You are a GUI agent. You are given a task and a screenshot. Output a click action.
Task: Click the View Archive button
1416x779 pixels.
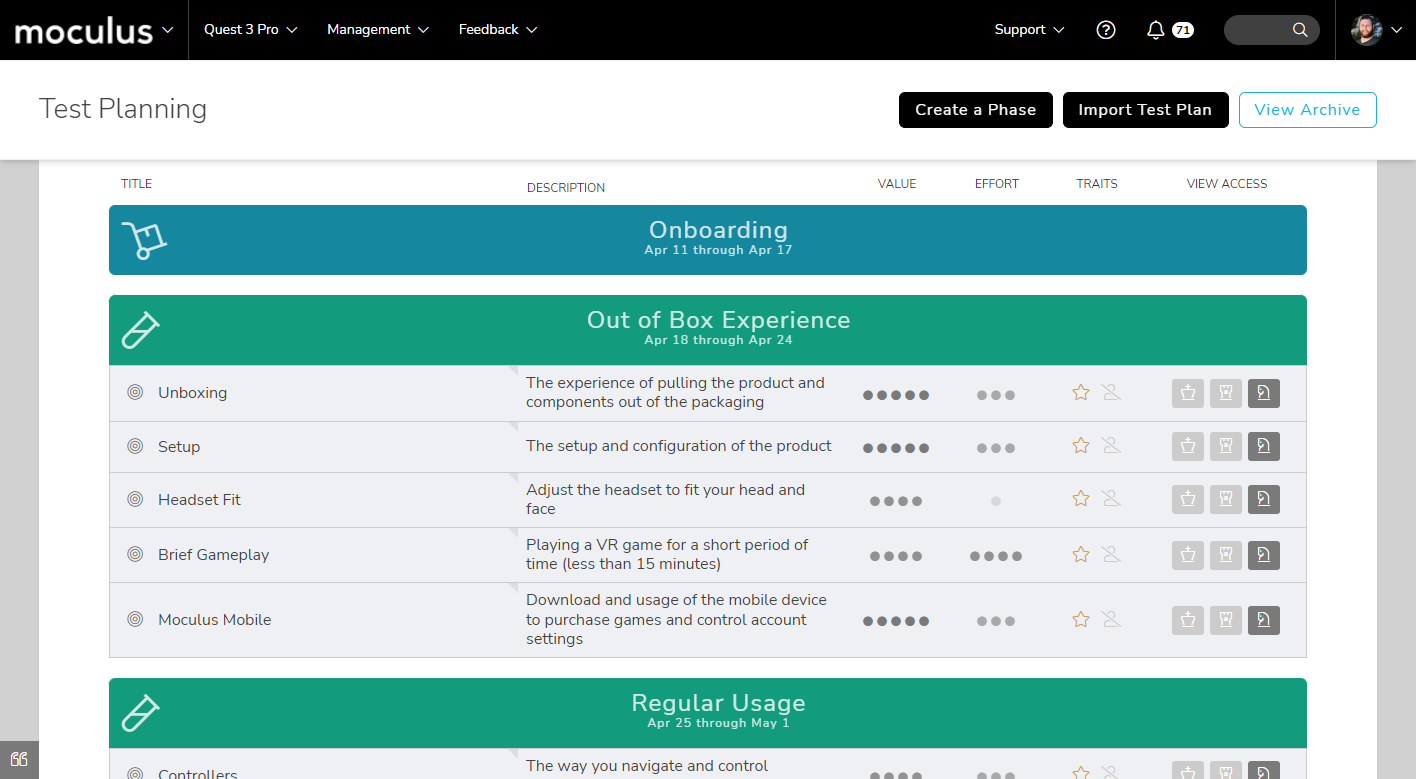pos(1307,110)
